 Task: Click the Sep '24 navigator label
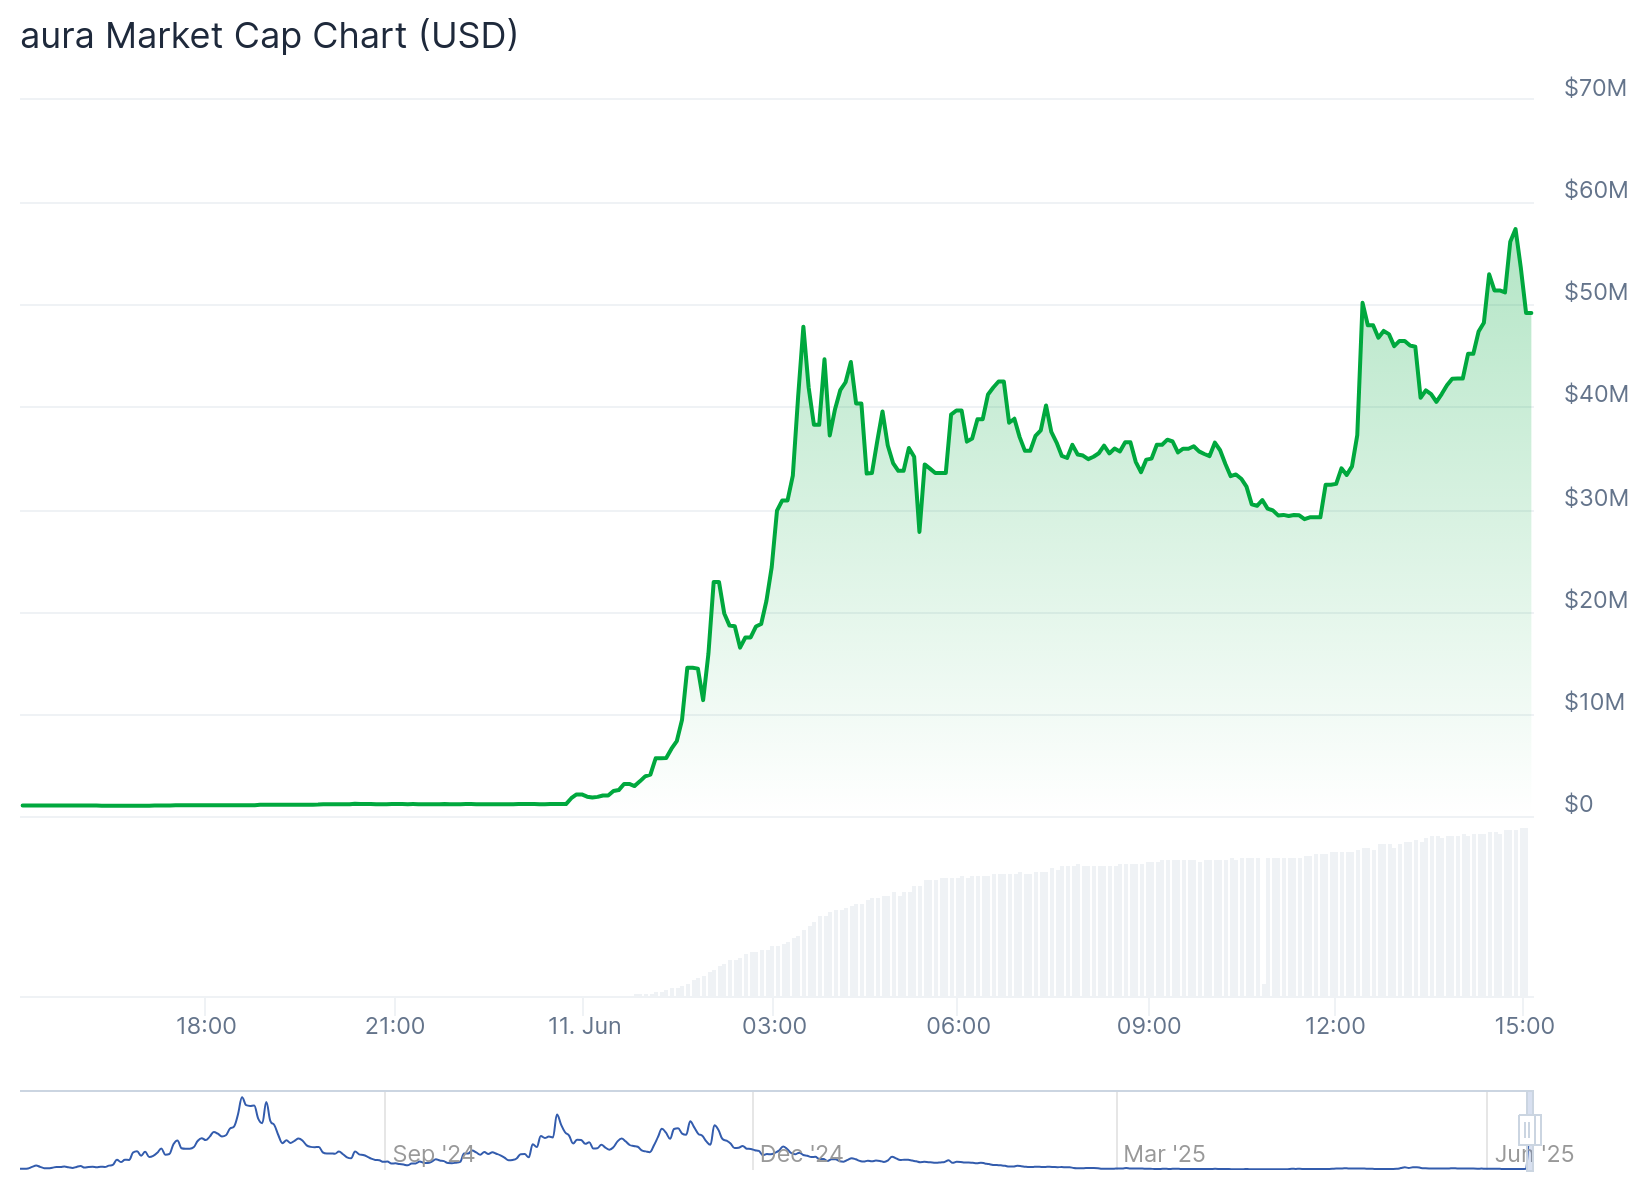click(x=433, y=1154)
